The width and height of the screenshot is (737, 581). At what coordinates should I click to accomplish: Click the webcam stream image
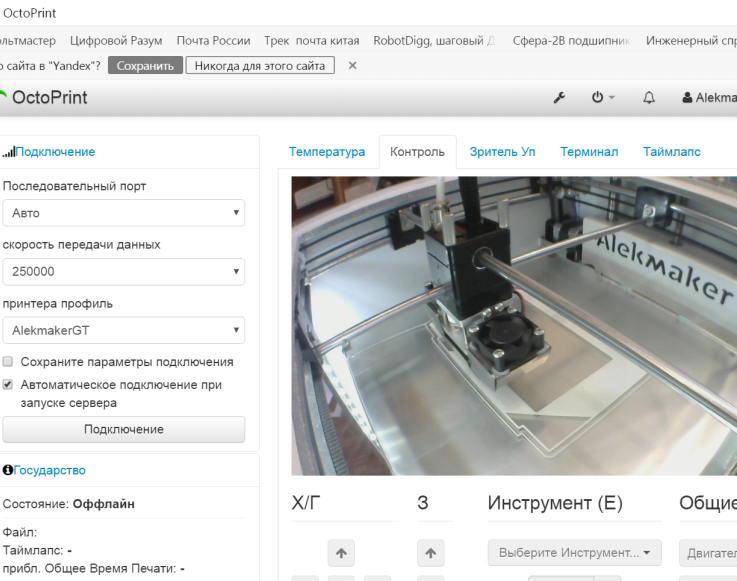coord(514,326)
